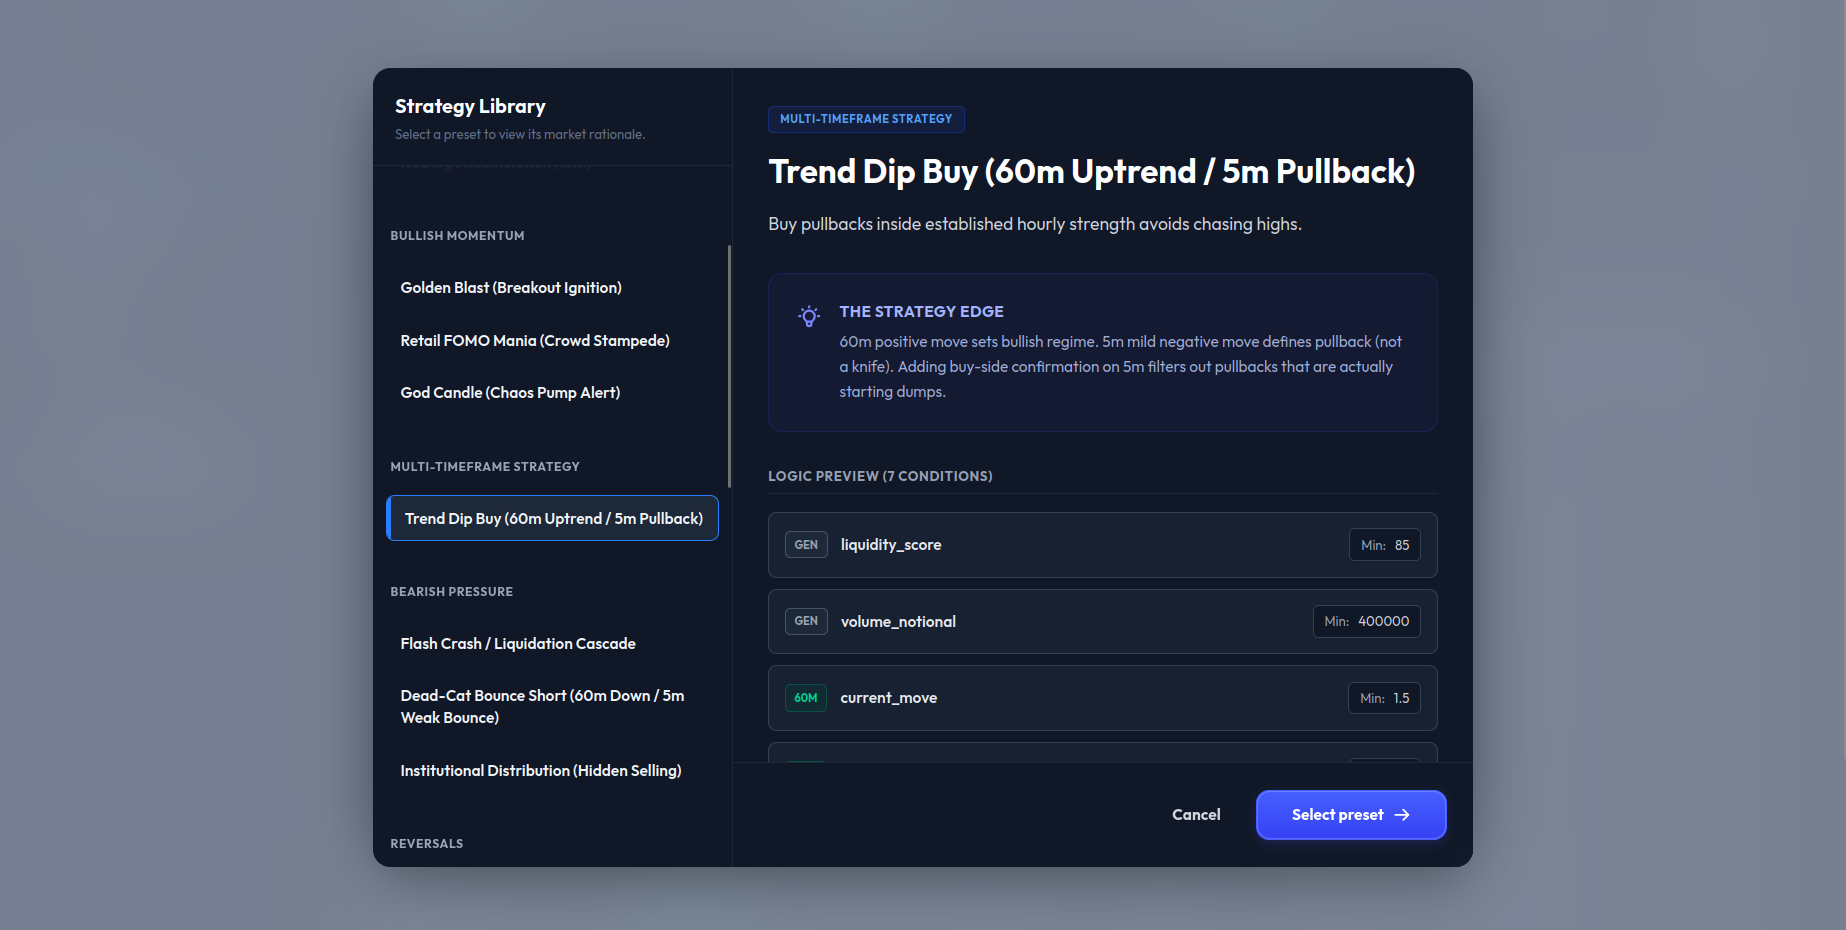Select Institutional Distribution (Hidden Selling) preset
Image resolution: width=1846 pixels, height=930 pixels.
[541, 771]
